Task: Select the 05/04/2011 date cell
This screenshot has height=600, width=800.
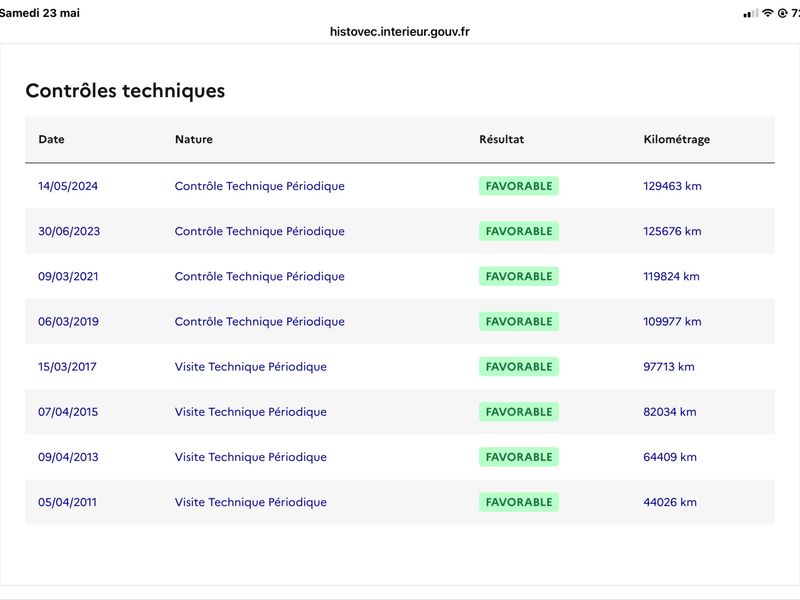Action: (x=67, y=502)
